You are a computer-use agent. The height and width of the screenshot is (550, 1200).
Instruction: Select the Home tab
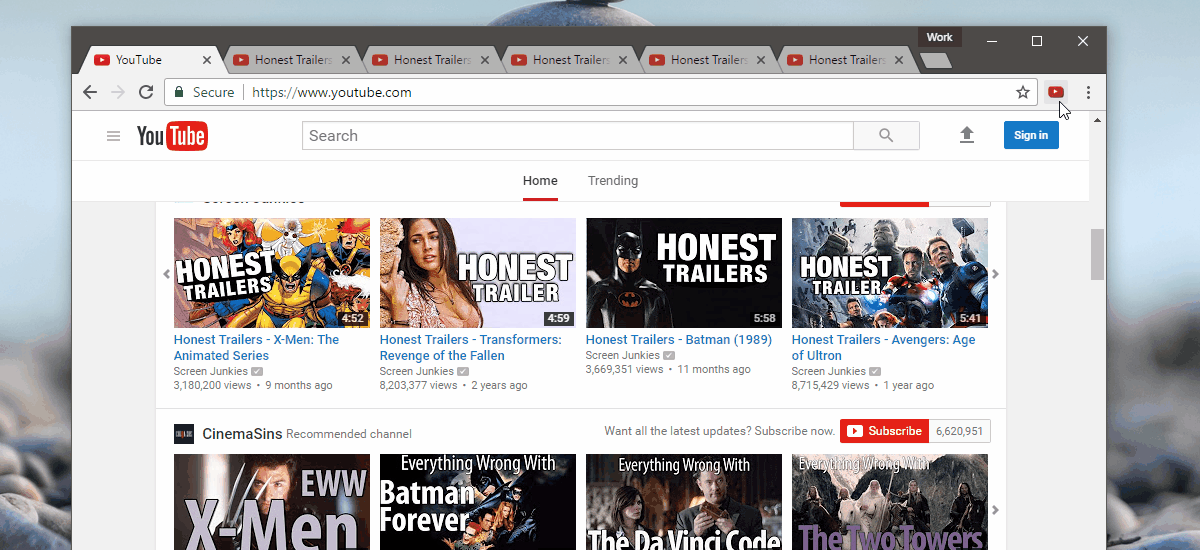(x=540, y=181)
